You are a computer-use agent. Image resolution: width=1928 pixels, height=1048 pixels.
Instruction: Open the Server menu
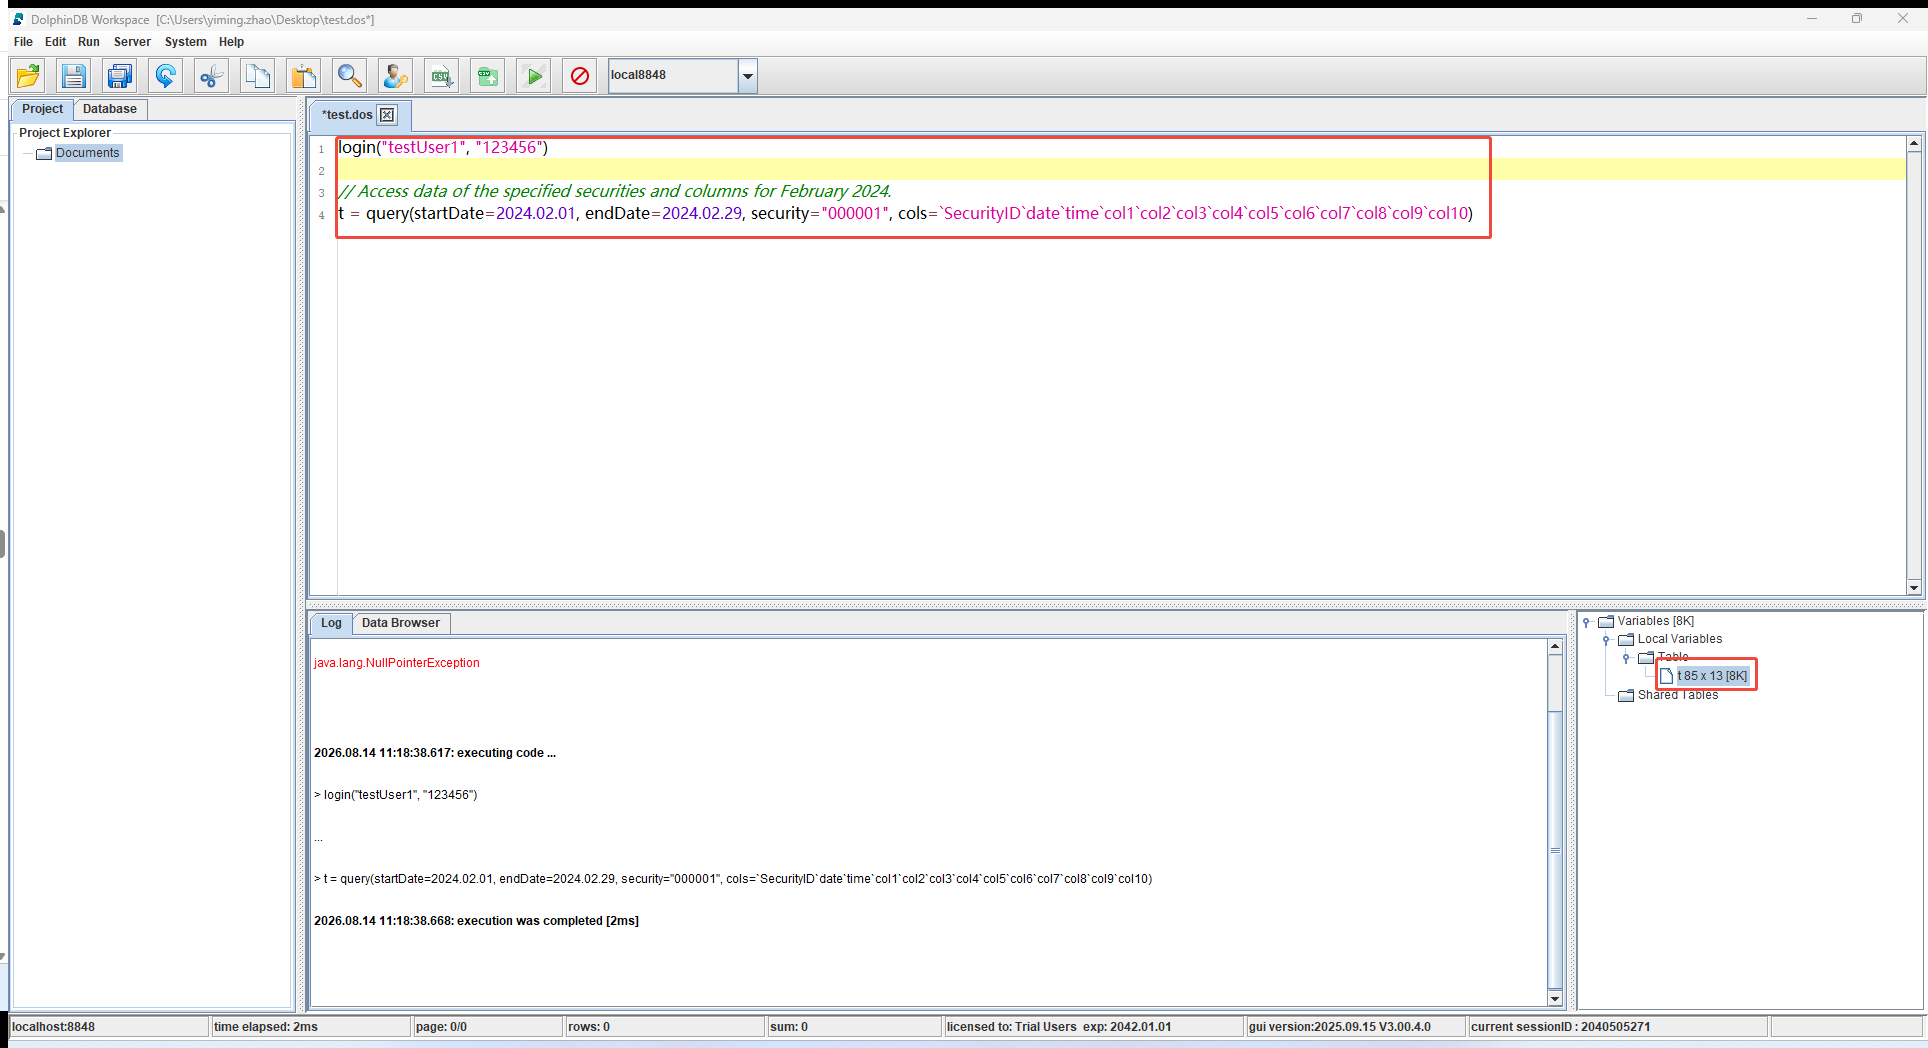[x=132, y=42]
